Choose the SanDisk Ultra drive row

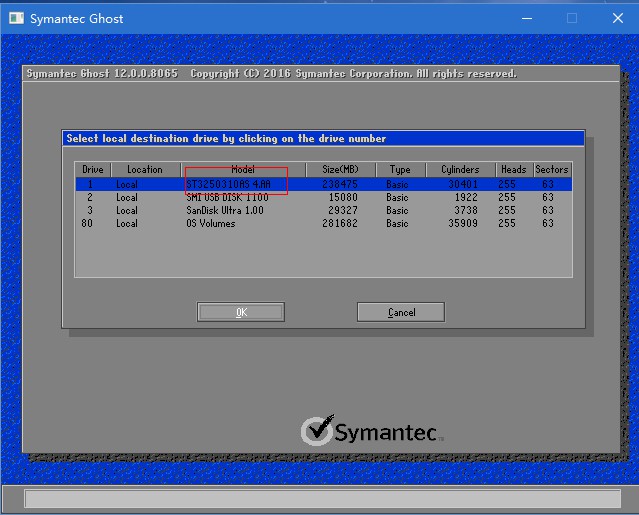click(224, 210)
